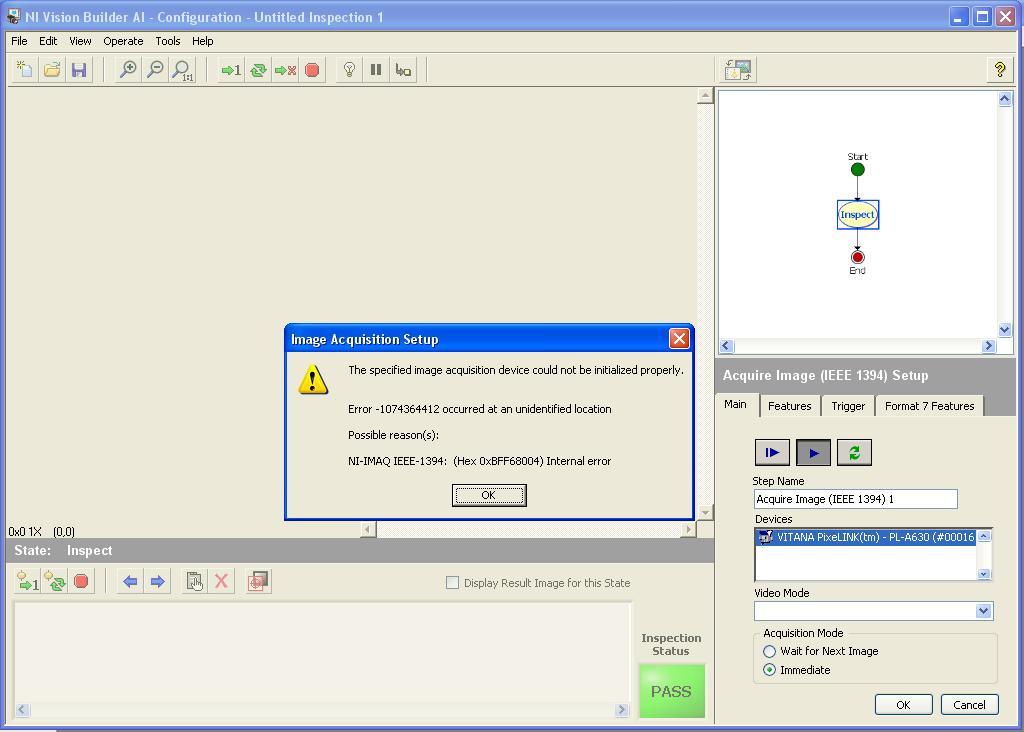Start continuous image acquisition
1024x732 pixels.
point(813,453)
